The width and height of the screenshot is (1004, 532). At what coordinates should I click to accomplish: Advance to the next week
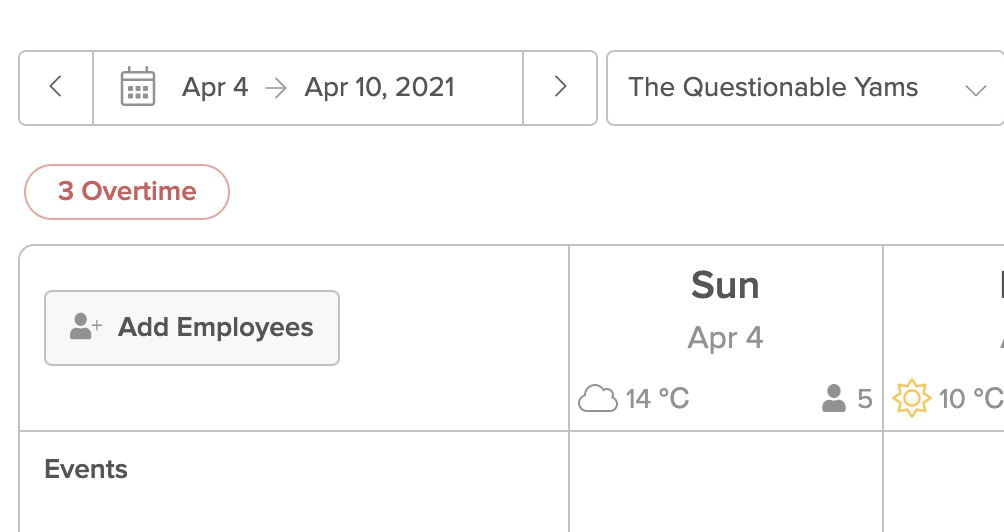(560, 88)
